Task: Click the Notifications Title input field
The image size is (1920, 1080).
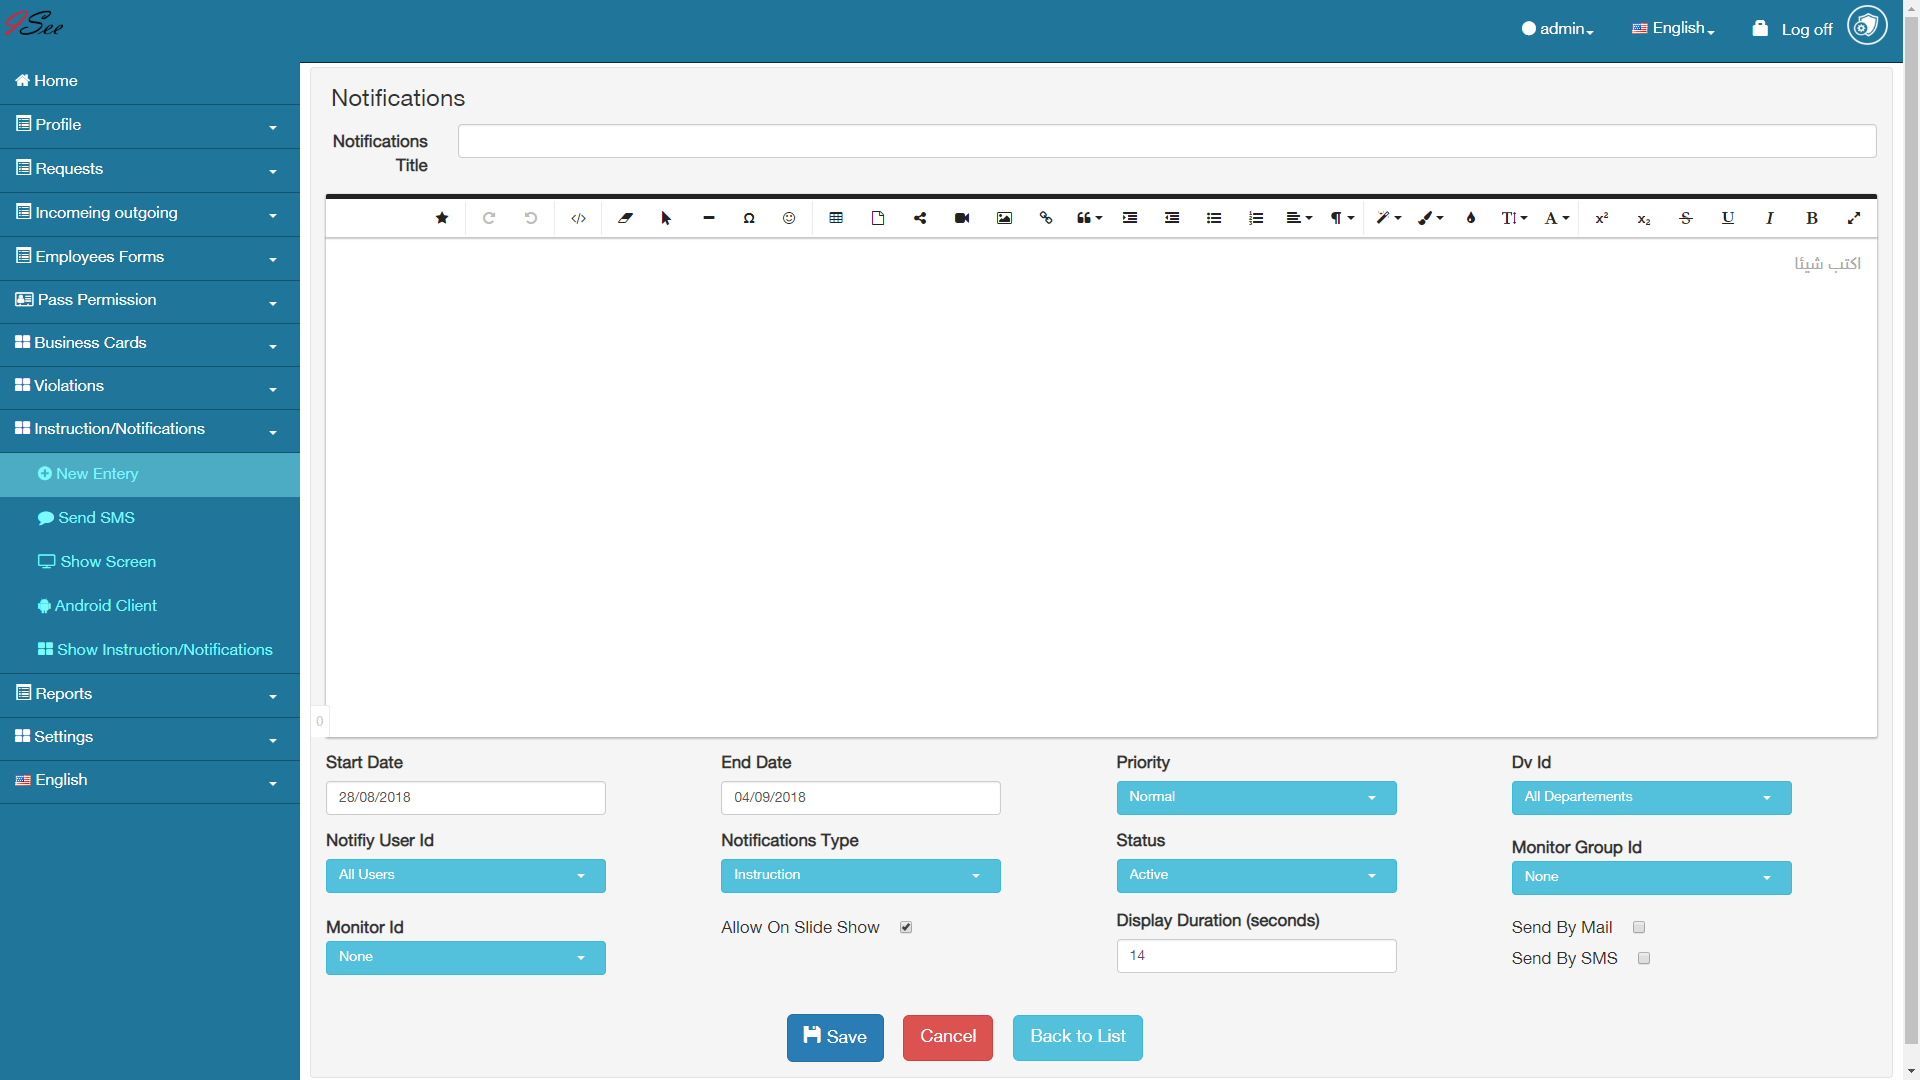Action: click(x=1167, y=141)
